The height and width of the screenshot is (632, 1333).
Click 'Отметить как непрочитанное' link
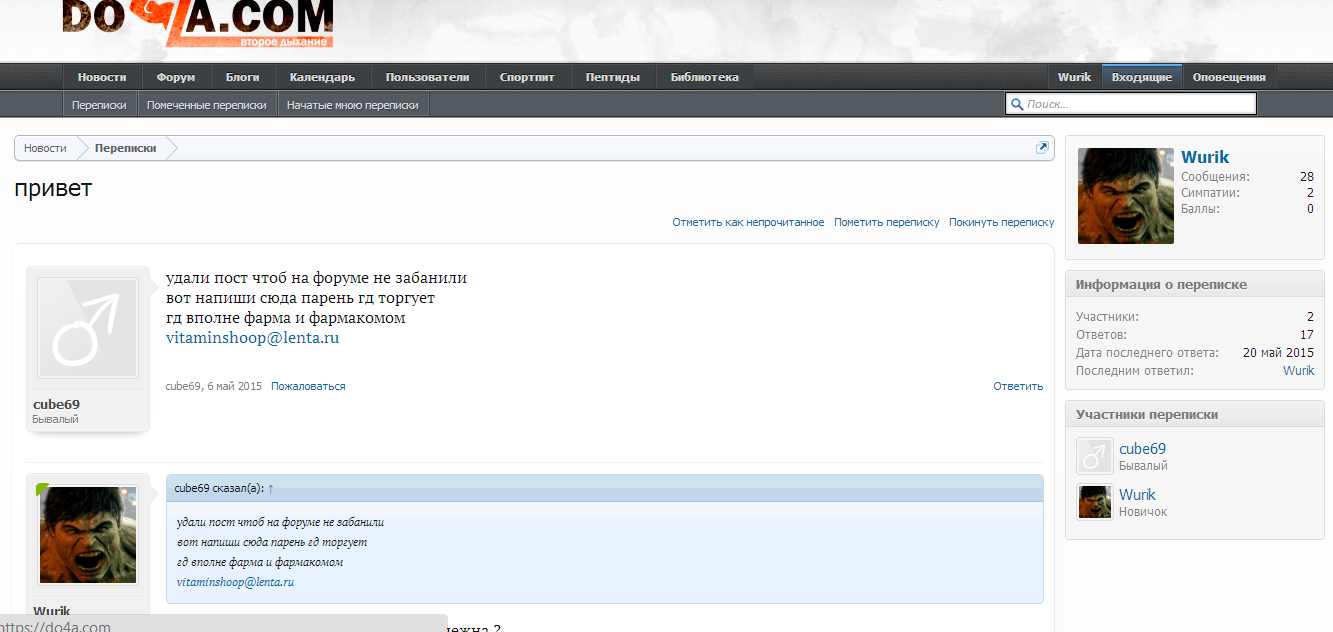(748, 222)
